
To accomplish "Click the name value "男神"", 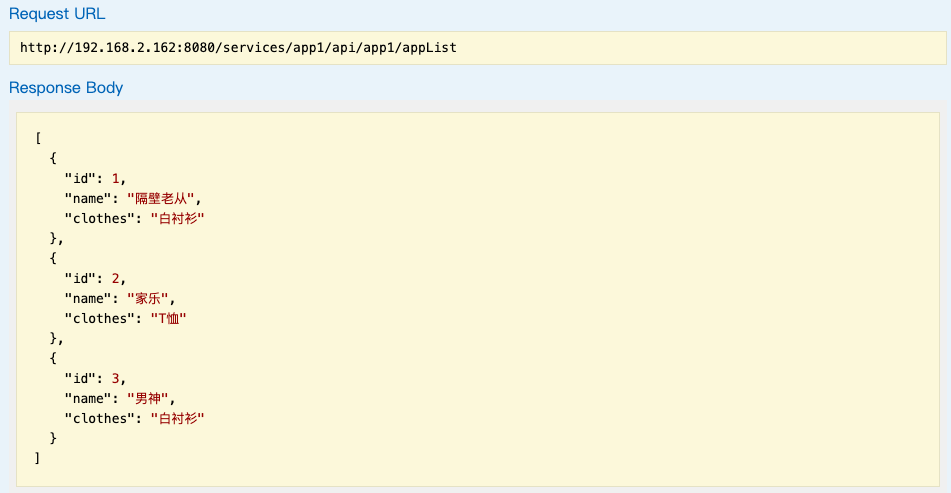I will 147,398.
